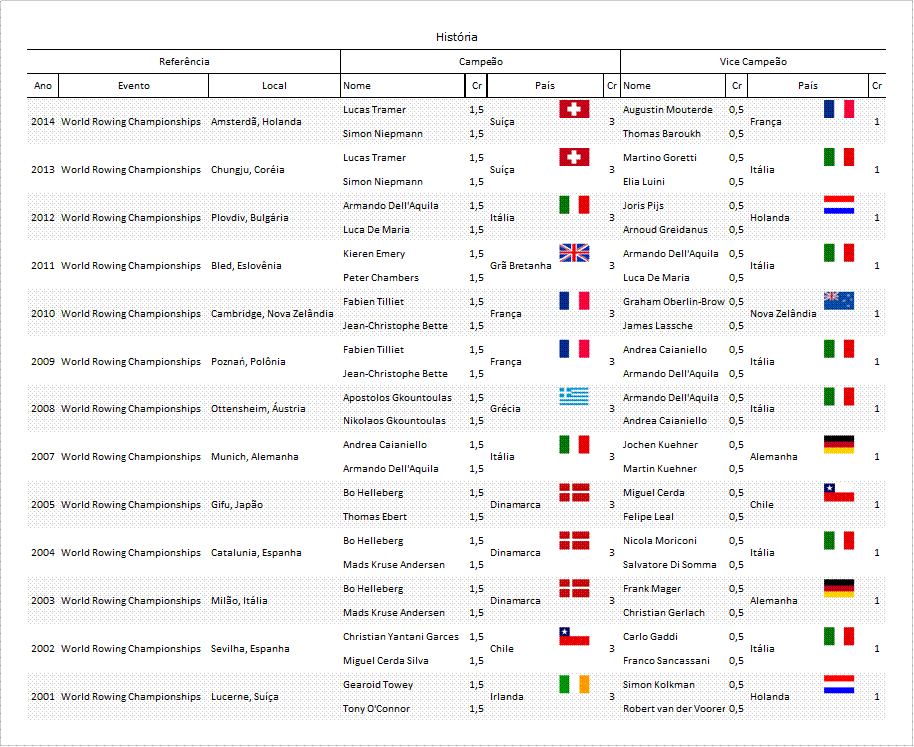Screen dimensions: 914x747
Task: Select the name 'Nikolaos Gkountoulas'
Action: pos(394,420)
